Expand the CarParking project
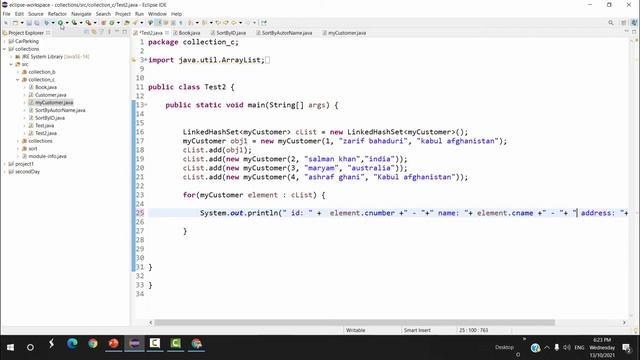 [4, 41]
